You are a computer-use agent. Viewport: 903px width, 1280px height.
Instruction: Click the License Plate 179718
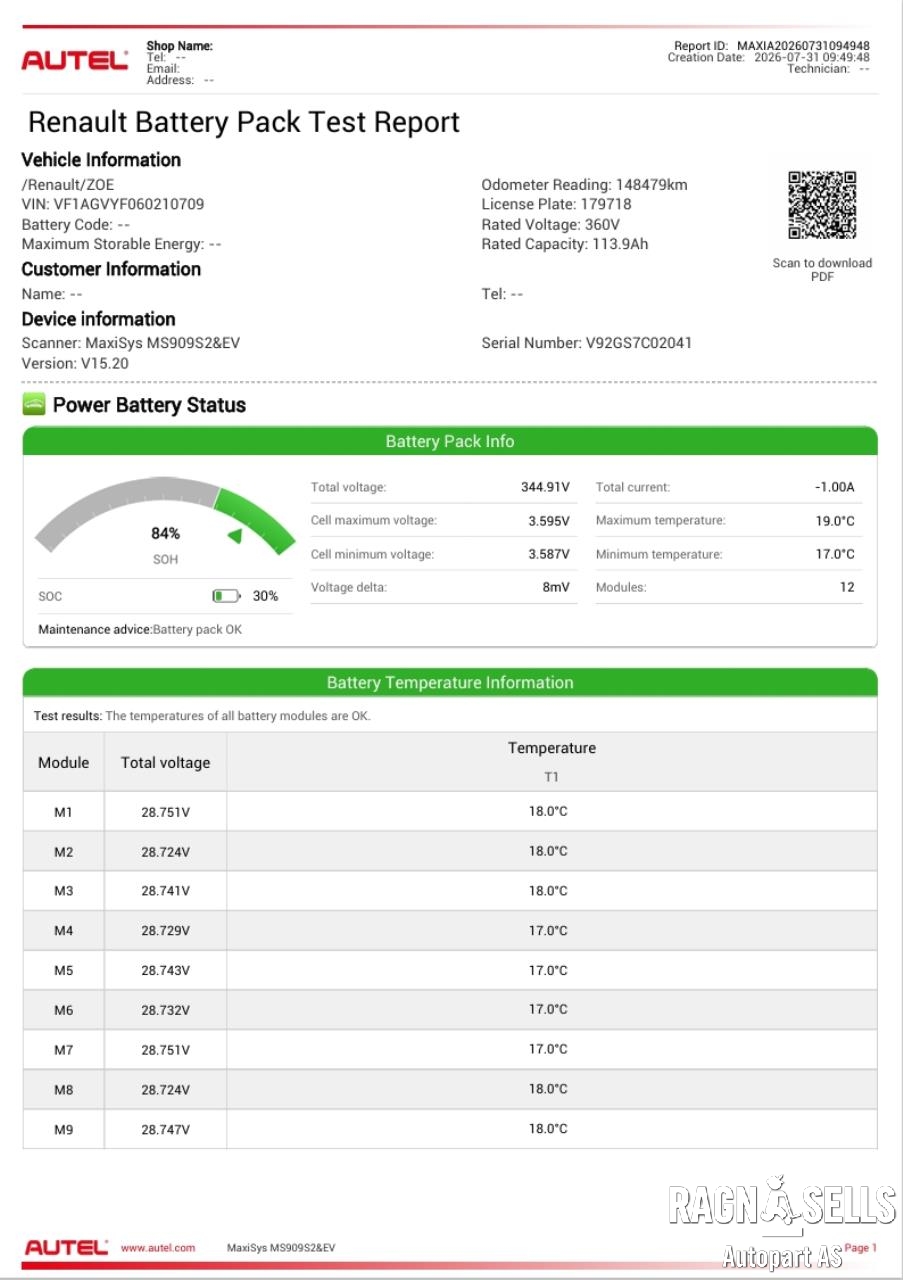tap(556, 204)
